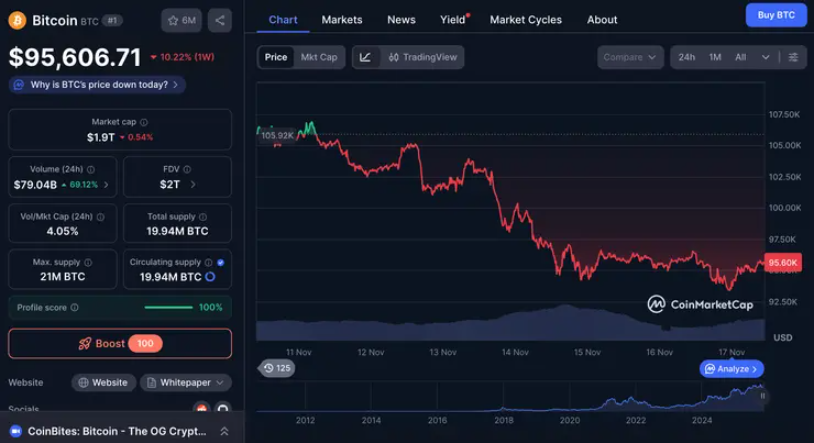
Task: Click the Bitcoin logo icon
Action: click(x=17, y=20)
